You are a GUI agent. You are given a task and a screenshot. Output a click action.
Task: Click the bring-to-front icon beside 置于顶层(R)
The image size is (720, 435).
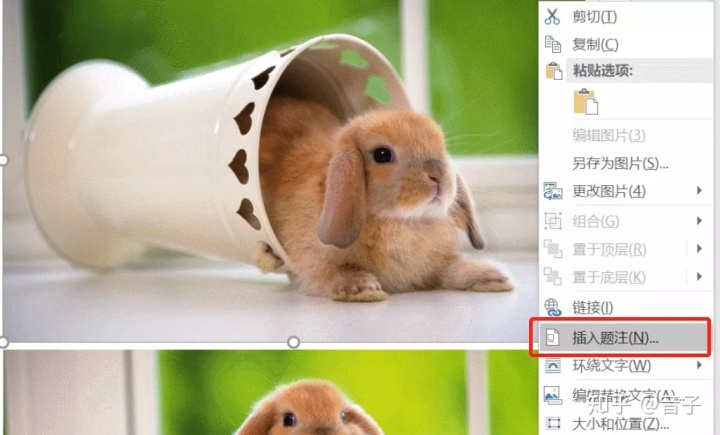(553, 249)
